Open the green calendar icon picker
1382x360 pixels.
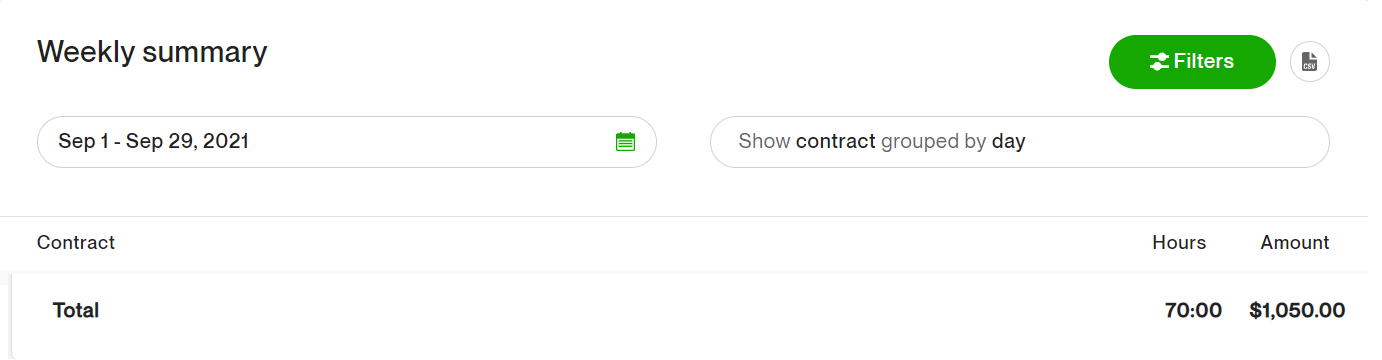[625, 142]
